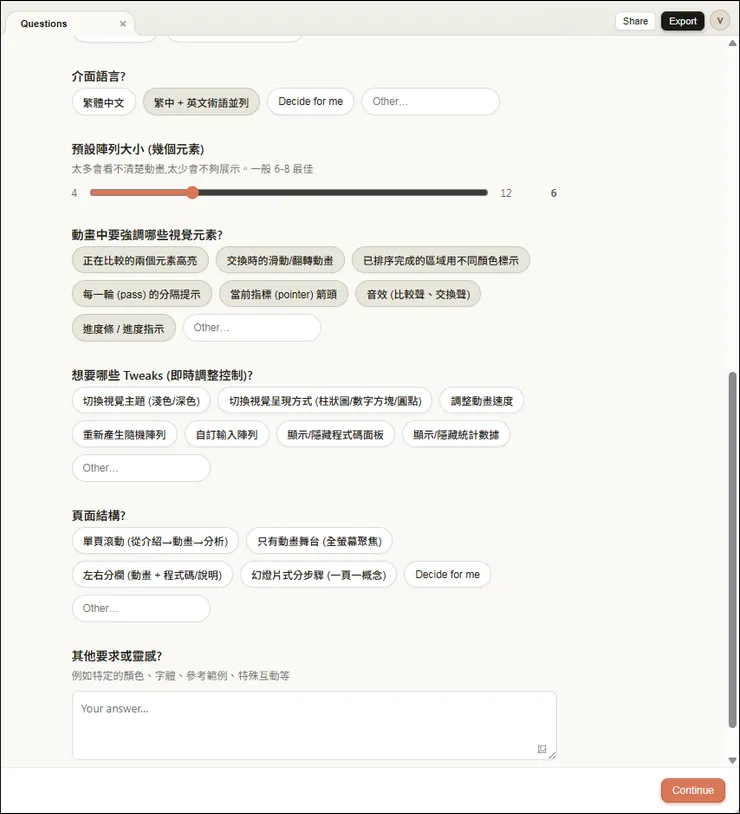Click Other field under 視覺元素 question

pyautogui.click(x=252, y=328)
